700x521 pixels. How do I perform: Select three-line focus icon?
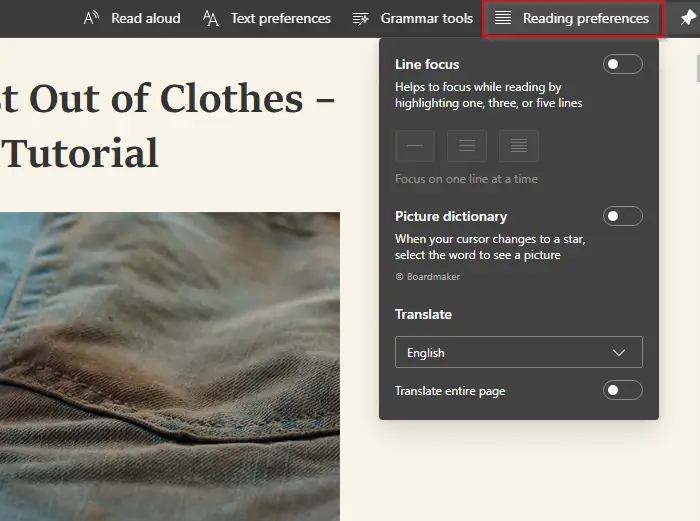467,146
